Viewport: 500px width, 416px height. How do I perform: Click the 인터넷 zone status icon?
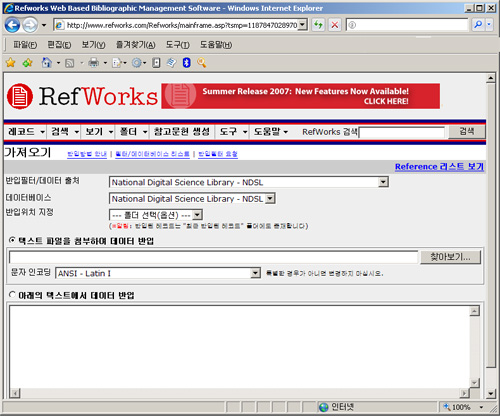323,407
